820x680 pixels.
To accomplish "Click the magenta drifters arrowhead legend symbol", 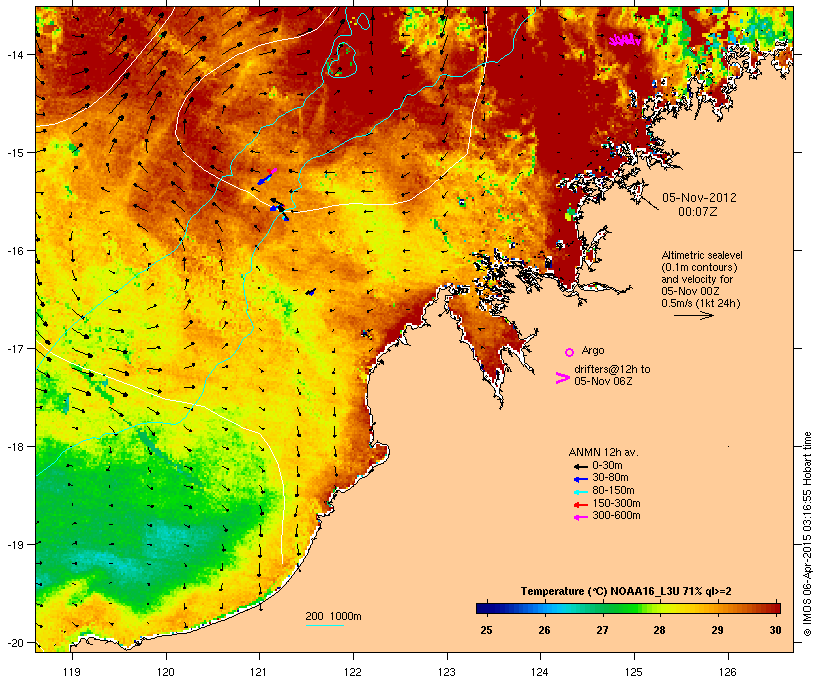I will 562,378.
